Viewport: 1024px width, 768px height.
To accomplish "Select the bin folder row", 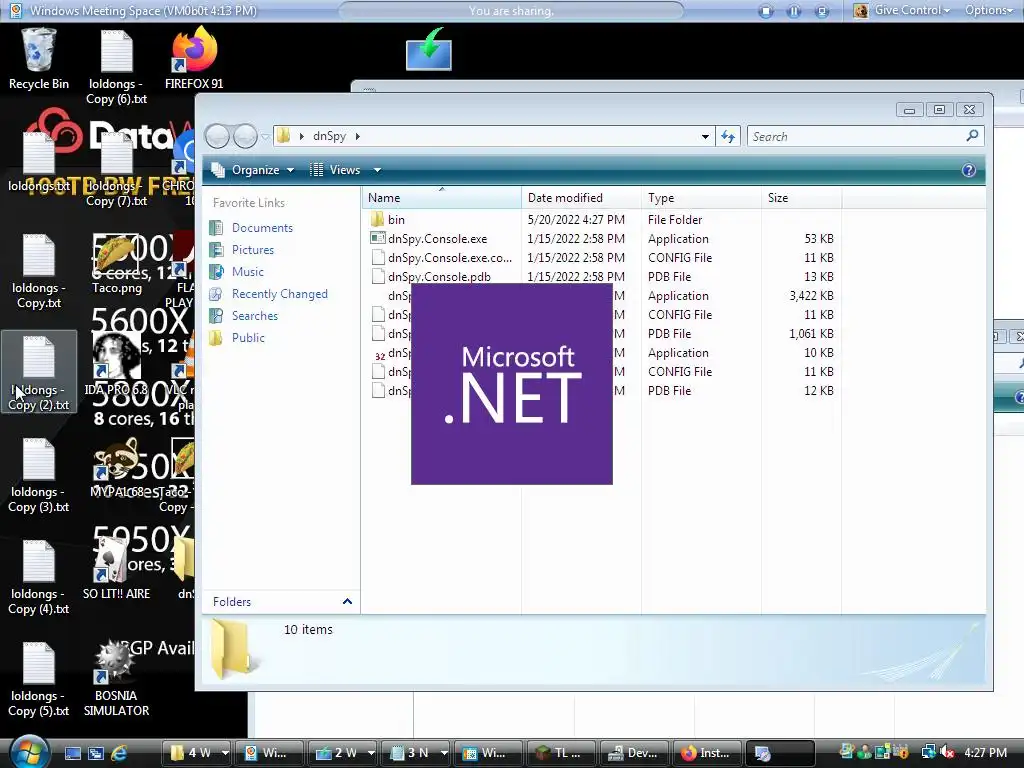I will click(x=602, y=220).
